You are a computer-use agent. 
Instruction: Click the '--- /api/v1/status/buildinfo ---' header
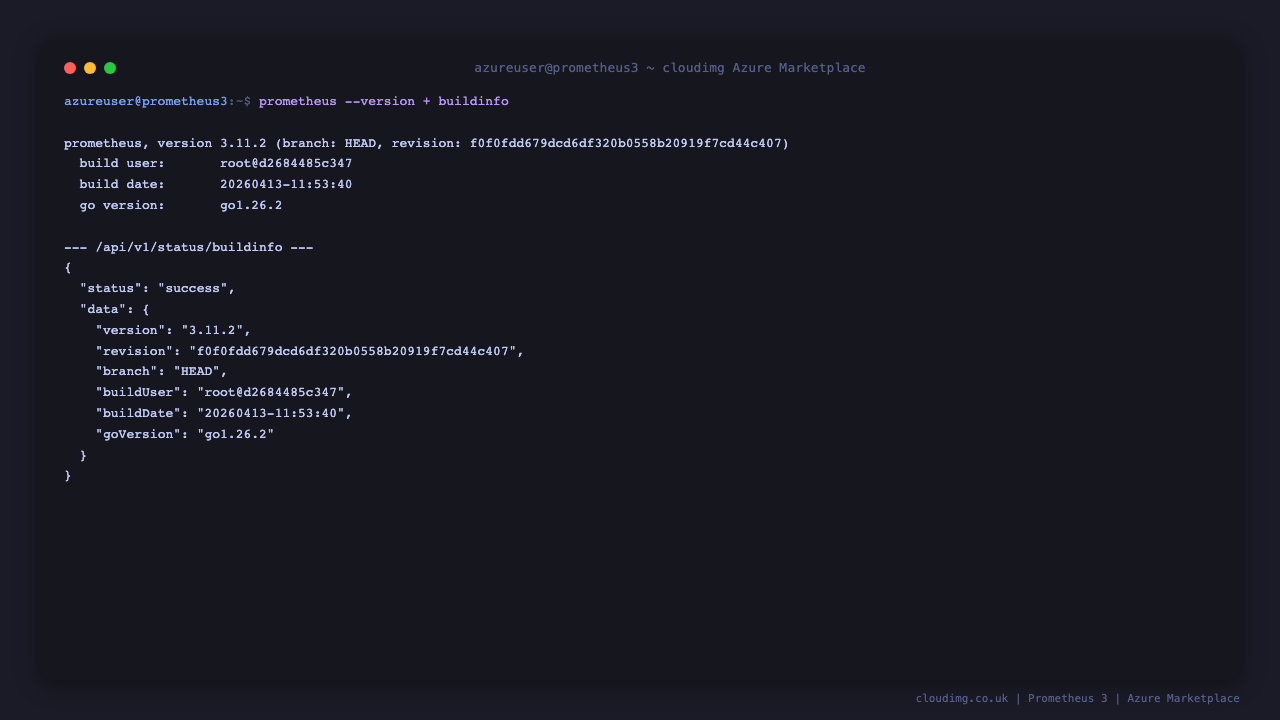(189, 248)
